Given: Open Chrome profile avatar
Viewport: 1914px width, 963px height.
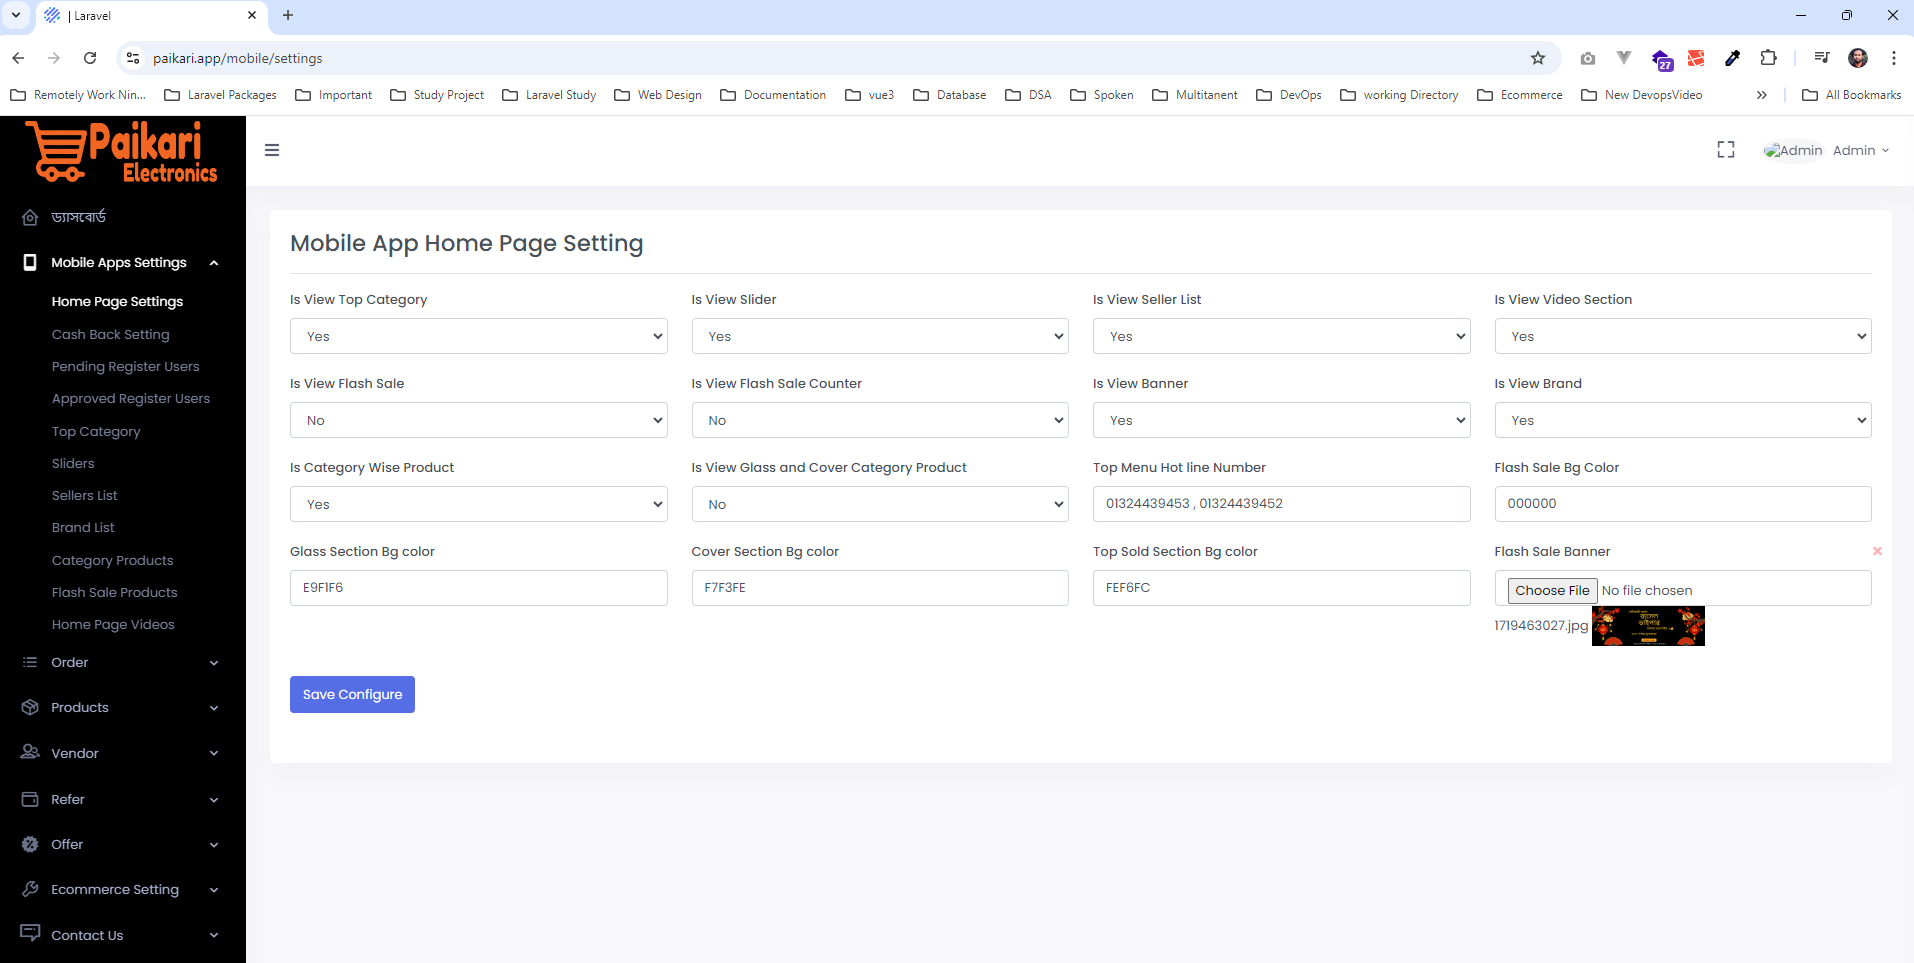Looking at the screenshot, I should coord(1858,58).
